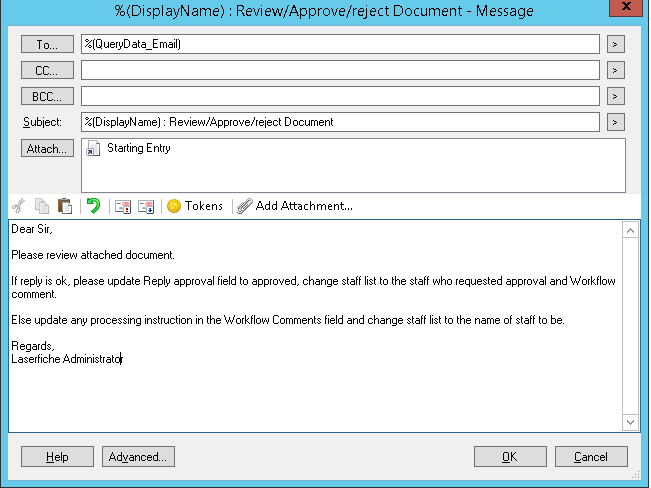Click Add Attachment paperclip button
651x488 pixels.
pos(295,206)
